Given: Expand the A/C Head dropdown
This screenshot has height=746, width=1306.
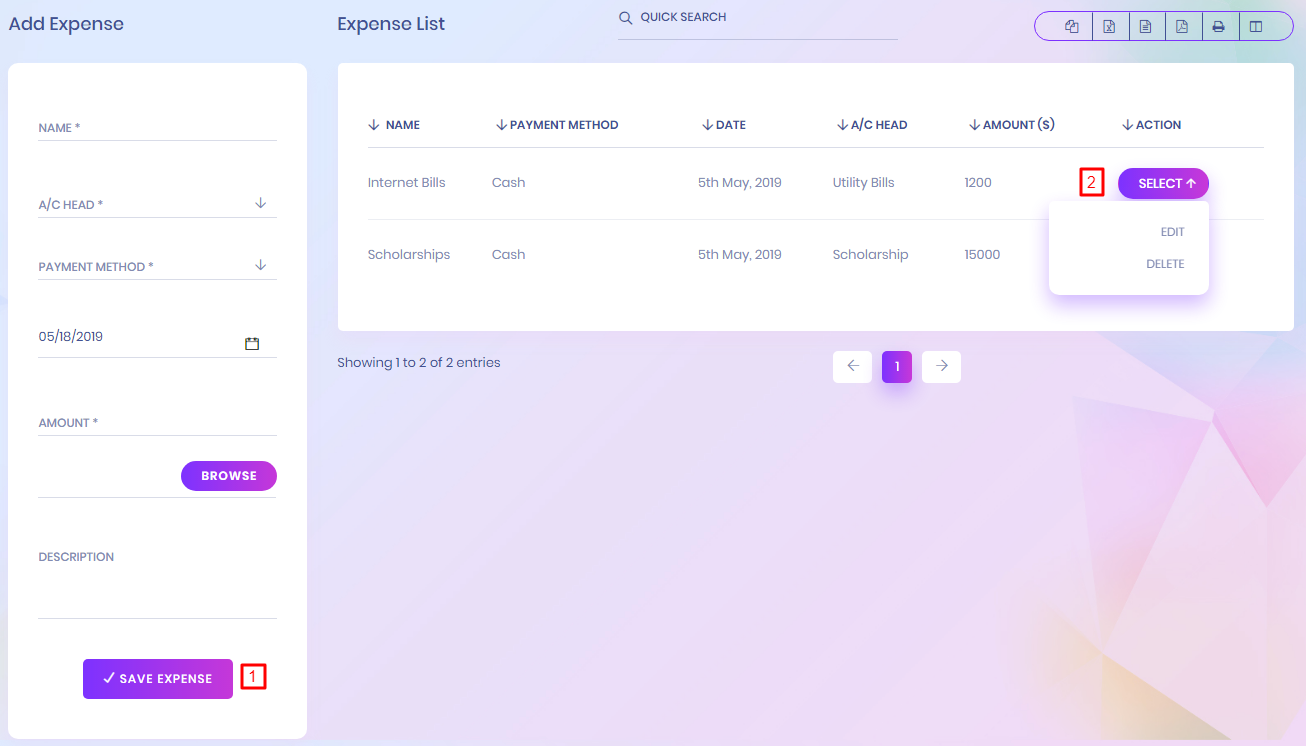Looking at the screenshot, I should [260, 203].
